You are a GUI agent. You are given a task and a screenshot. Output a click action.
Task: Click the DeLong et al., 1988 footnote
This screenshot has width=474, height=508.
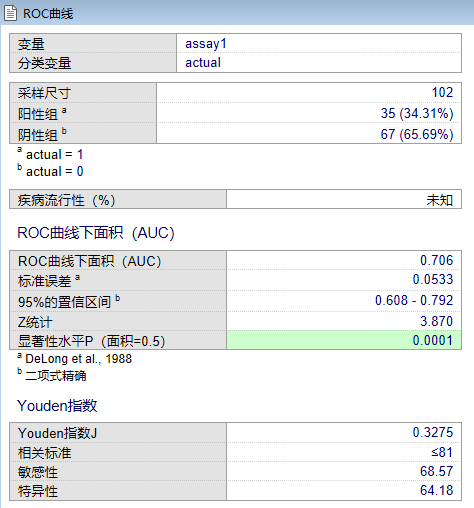(x=79, y=359)
